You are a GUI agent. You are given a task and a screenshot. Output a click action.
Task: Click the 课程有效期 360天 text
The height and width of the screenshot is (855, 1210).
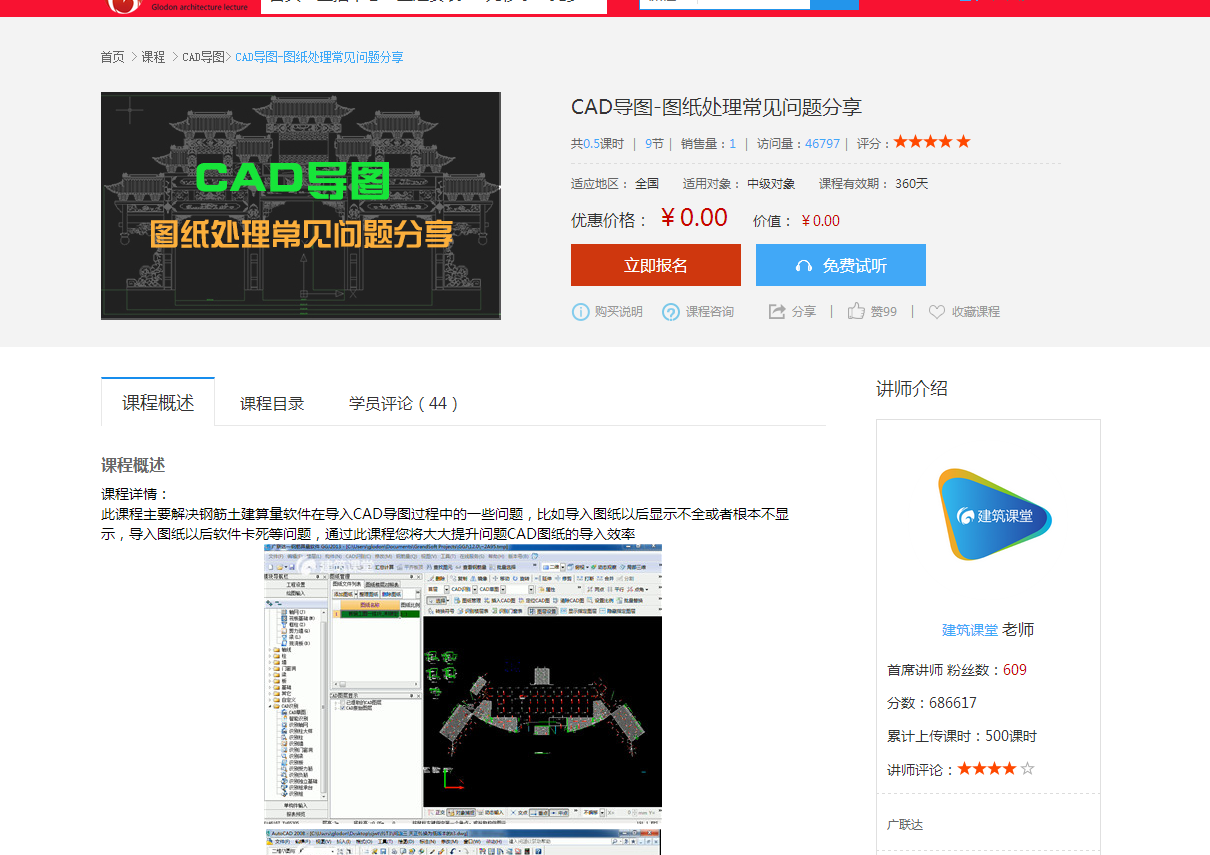pos(874,184)
